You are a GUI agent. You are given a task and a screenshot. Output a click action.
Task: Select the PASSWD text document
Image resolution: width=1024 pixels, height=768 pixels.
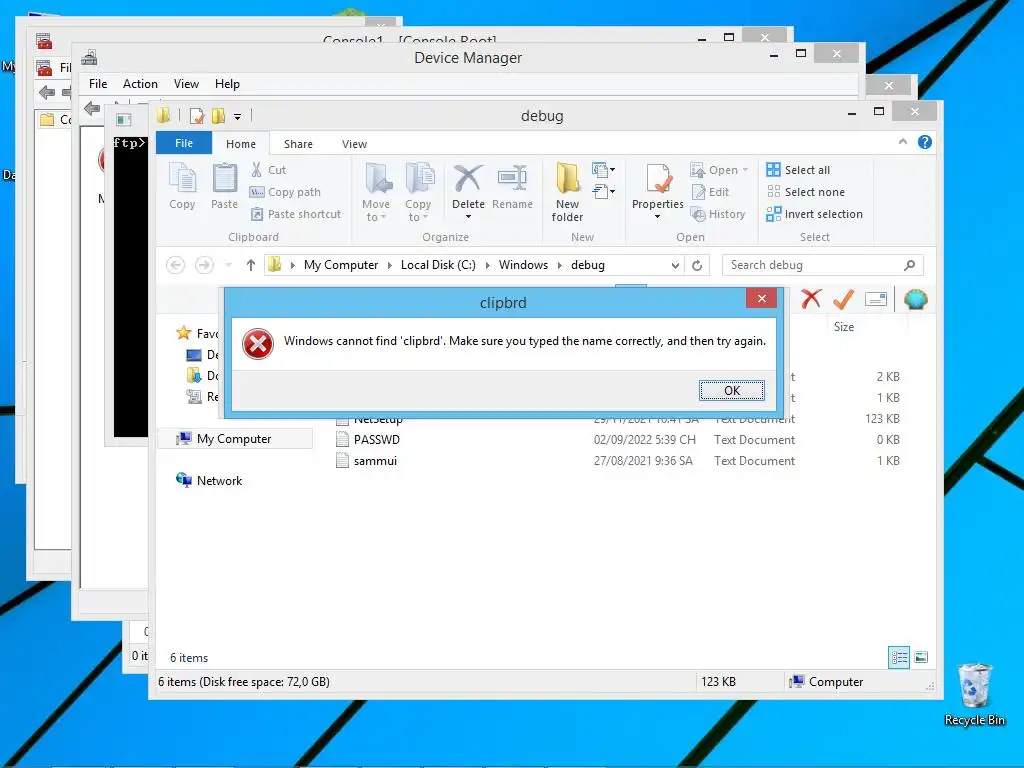[x=376, y=440]
